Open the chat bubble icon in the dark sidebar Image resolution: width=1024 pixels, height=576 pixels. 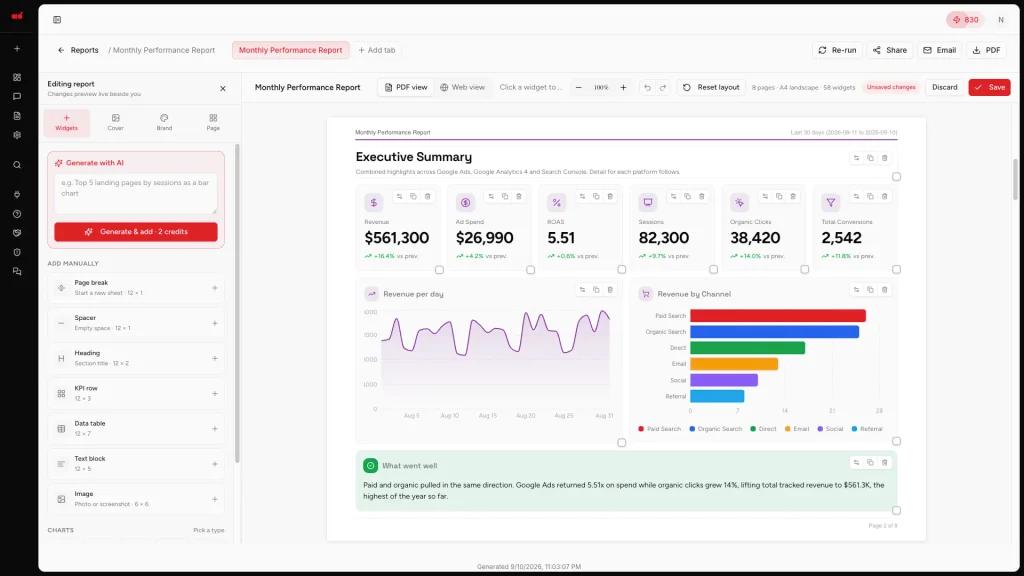click(x=17, y=96)
